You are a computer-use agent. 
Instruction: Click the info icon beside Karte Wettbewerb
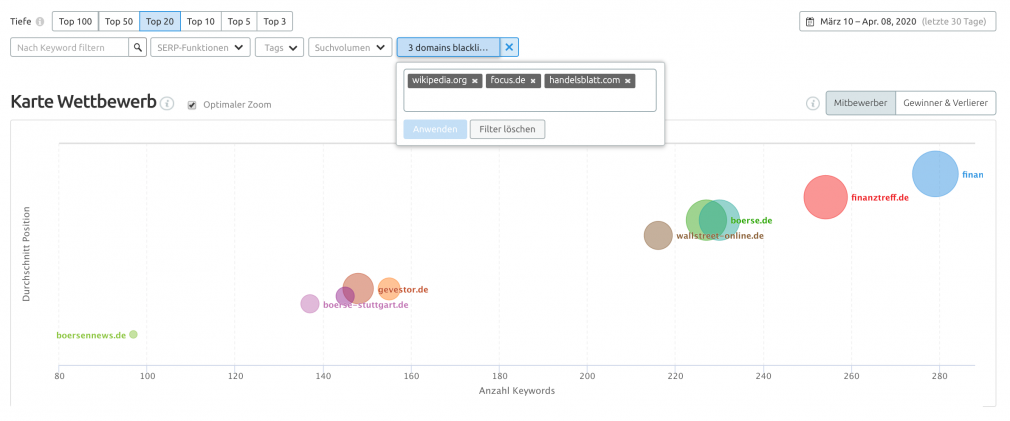coord(167,104)
